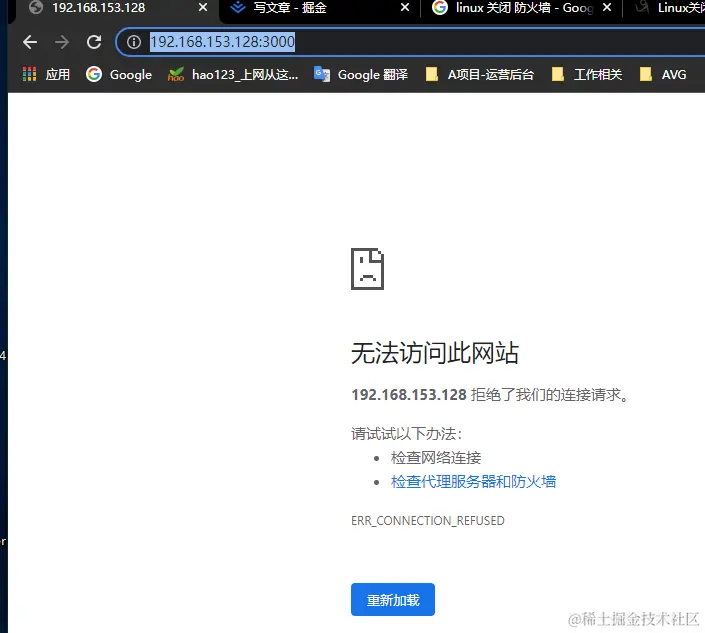Close the linux 关闭 防火墙 tab

point(607,8)
